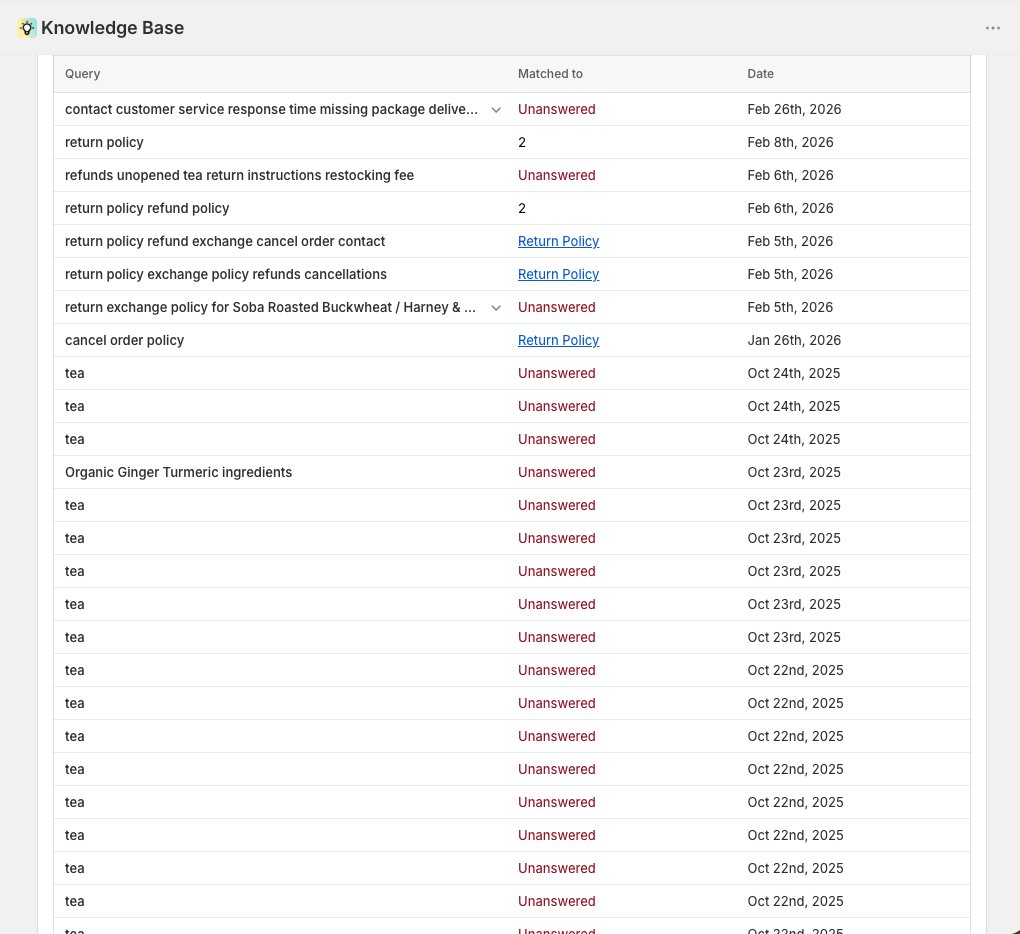Open the three-dot more options menu
This screenshot has width=1020, height=934.
coord(992,28)
